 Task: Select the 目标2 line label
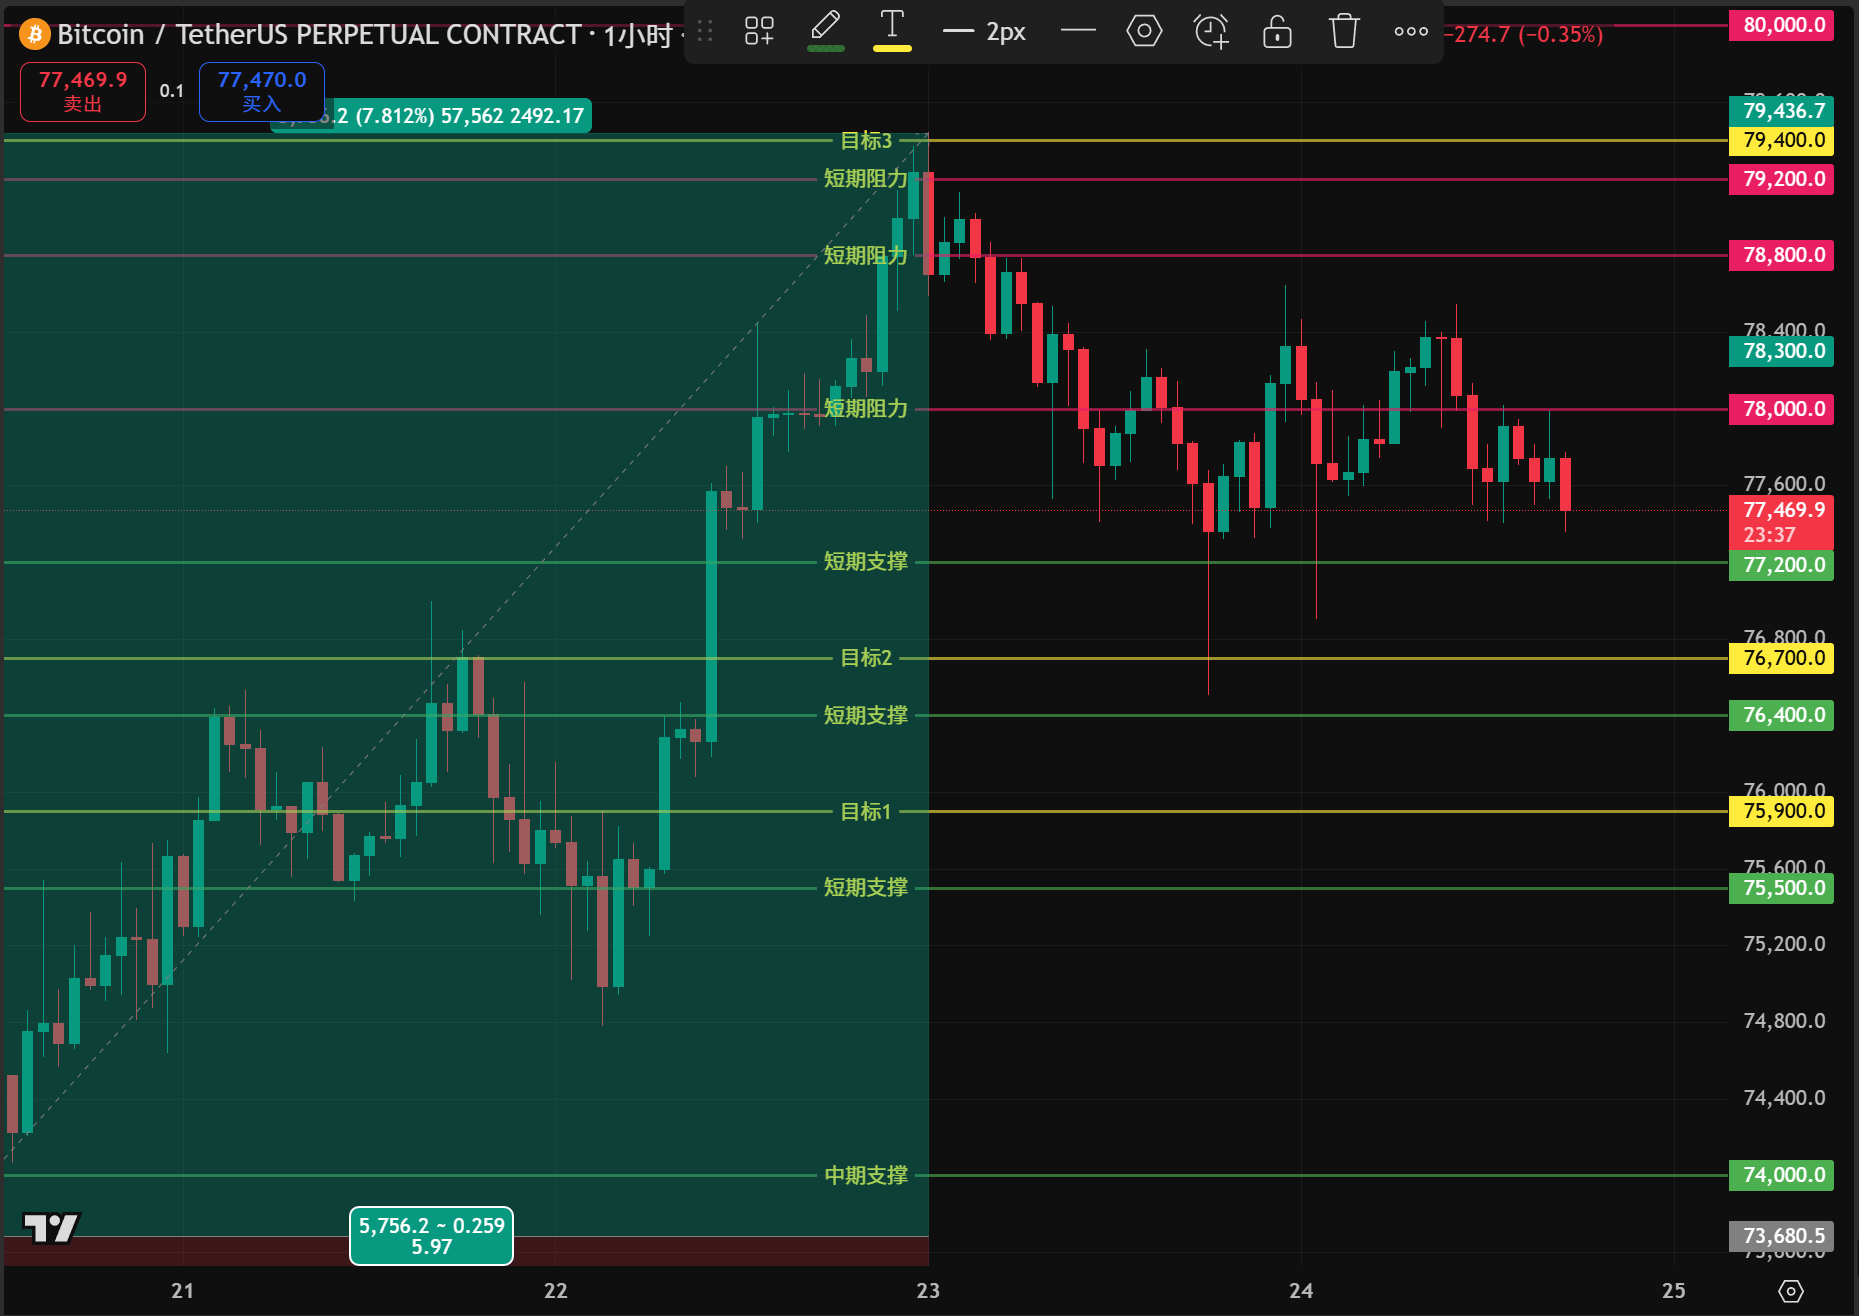(x=866, y=658)
